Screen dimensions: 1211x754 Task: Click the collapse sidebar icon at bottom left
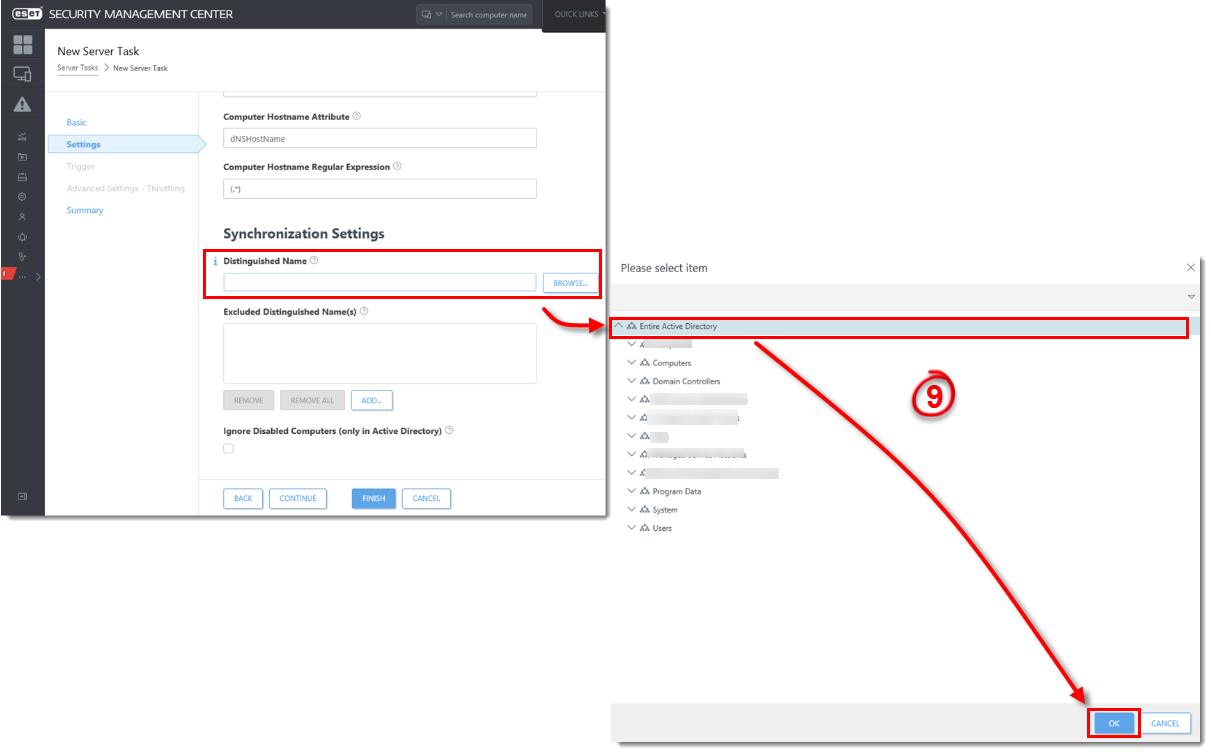pyautogui.click(x=22, y=496)
